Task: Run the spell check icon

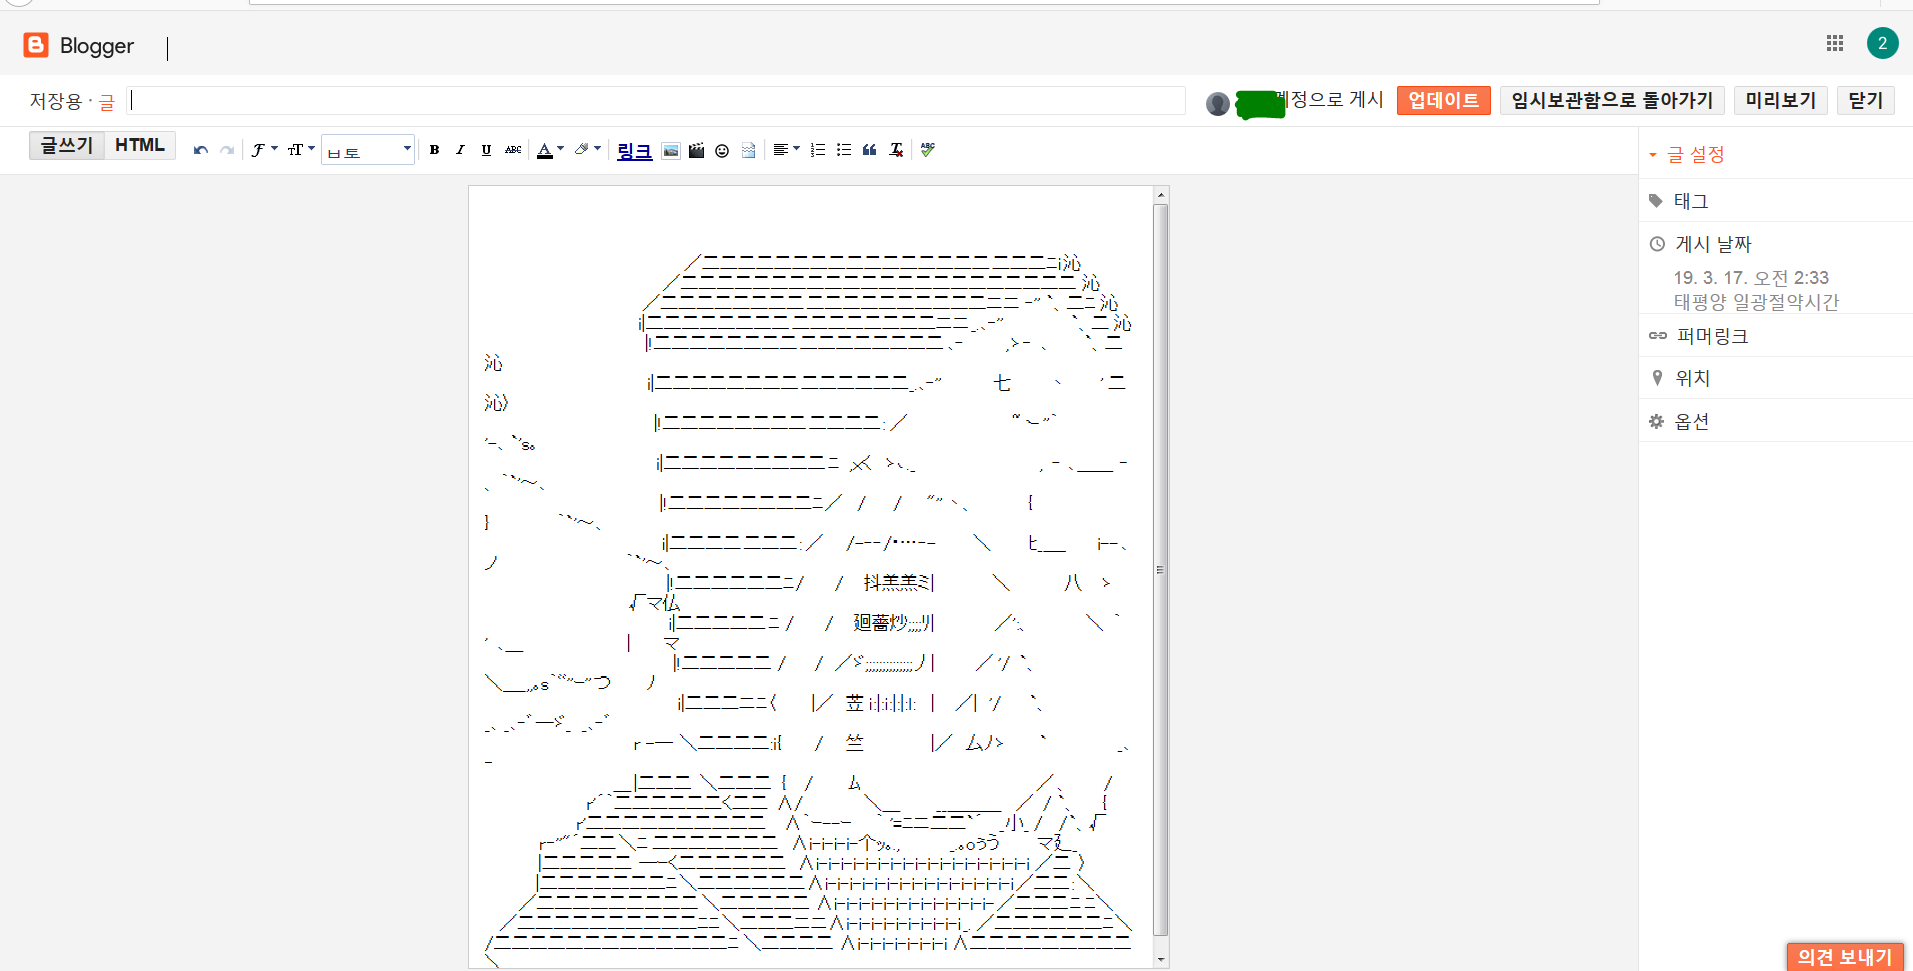Action: [x=928, y=150]
